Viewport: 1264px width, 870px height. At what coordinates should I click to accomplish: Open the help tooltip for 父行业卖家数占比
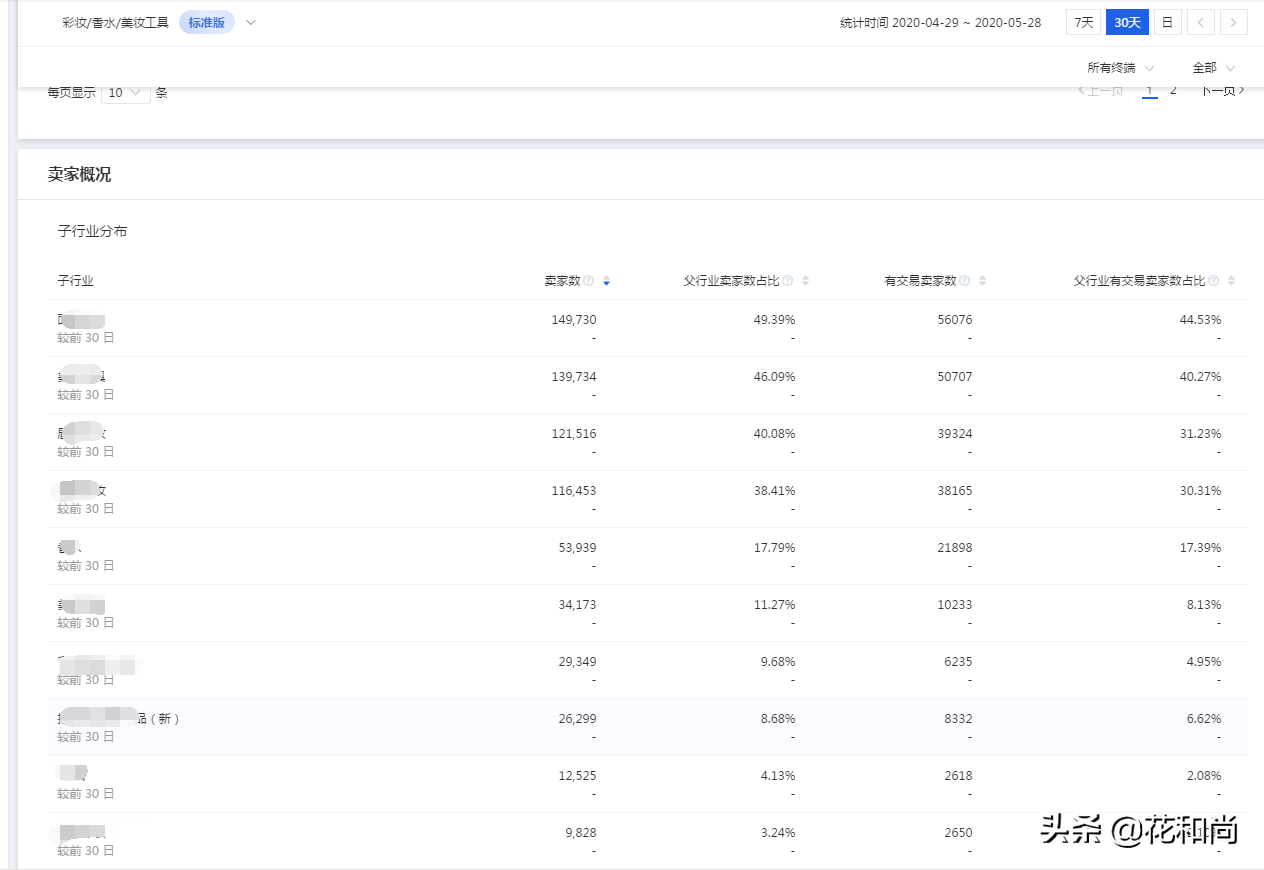(x=789, y=281)
